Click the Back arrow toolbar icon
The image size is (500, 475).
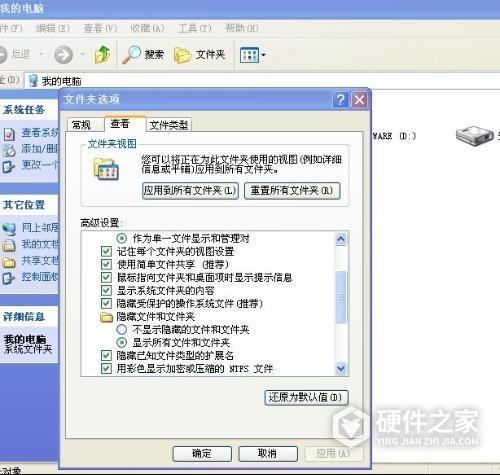tap(3, 55)
